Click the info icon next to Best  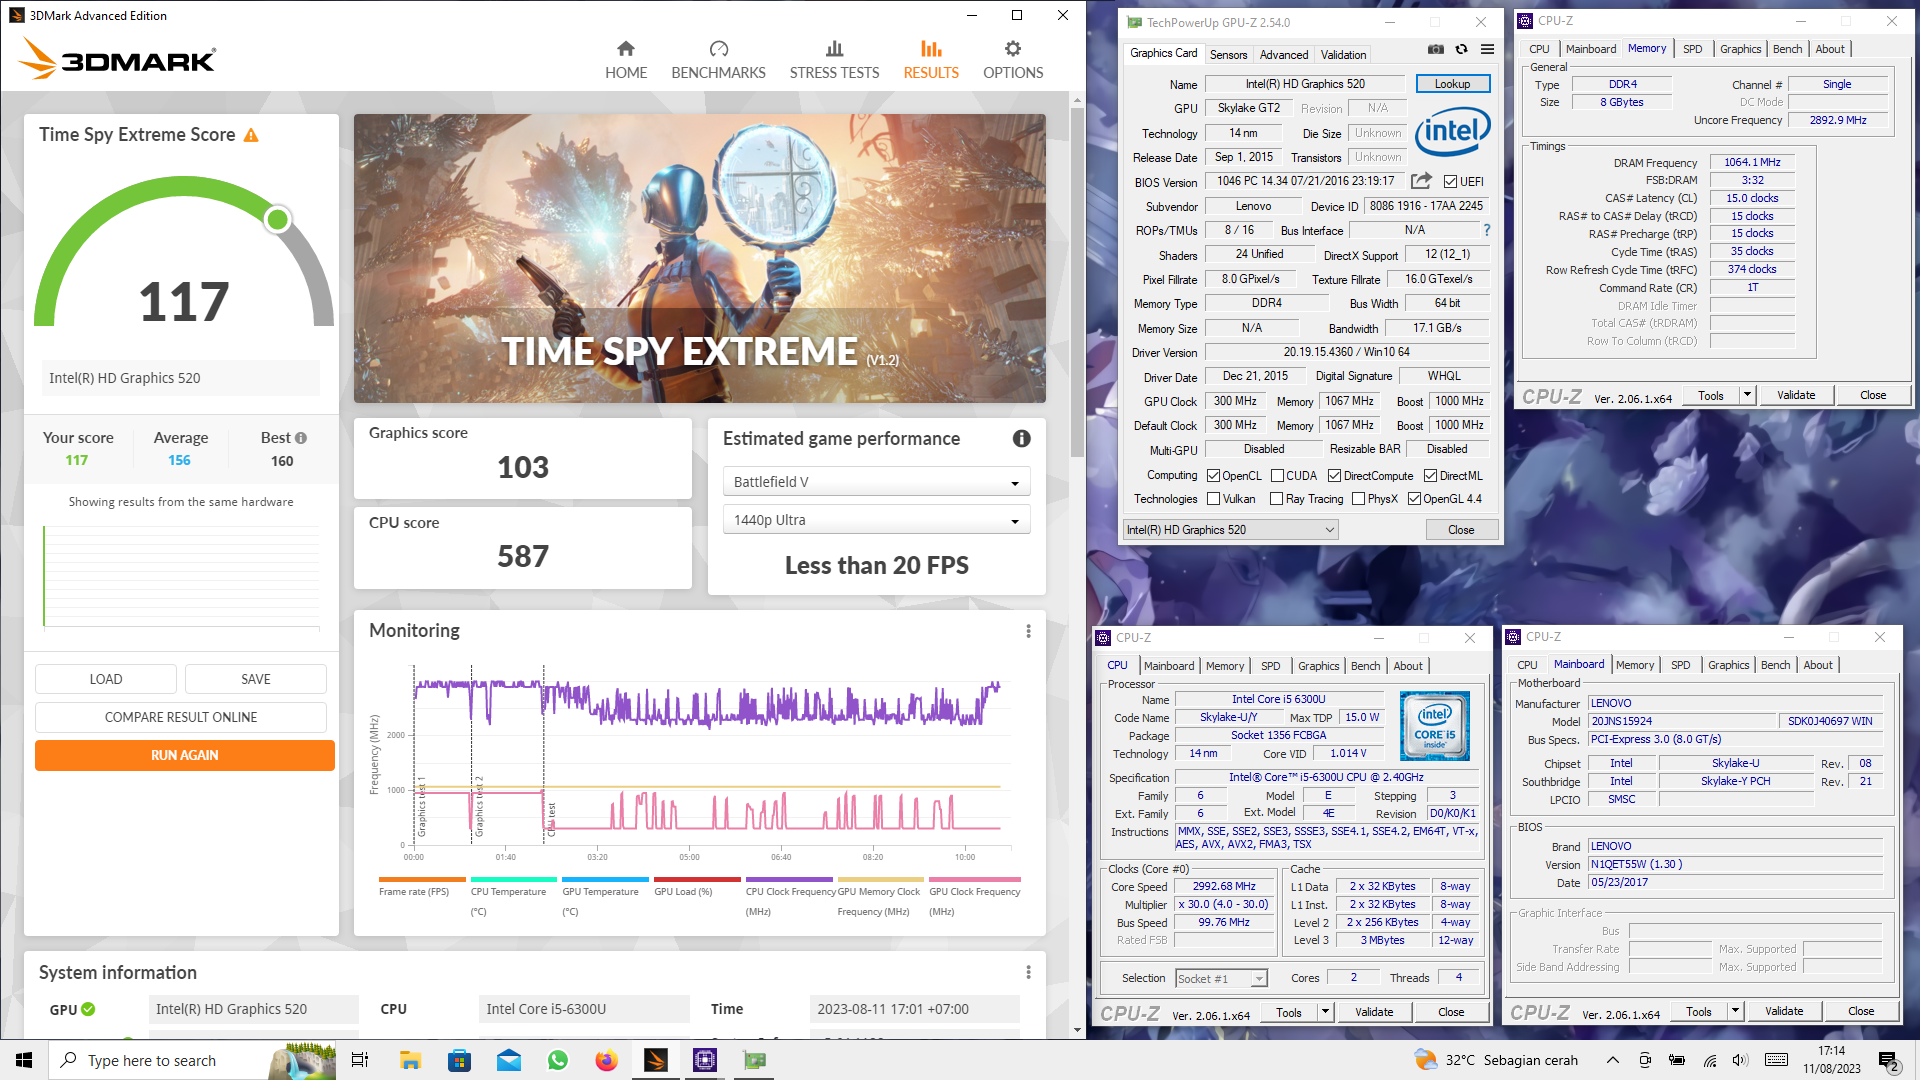tap(301, 438)
